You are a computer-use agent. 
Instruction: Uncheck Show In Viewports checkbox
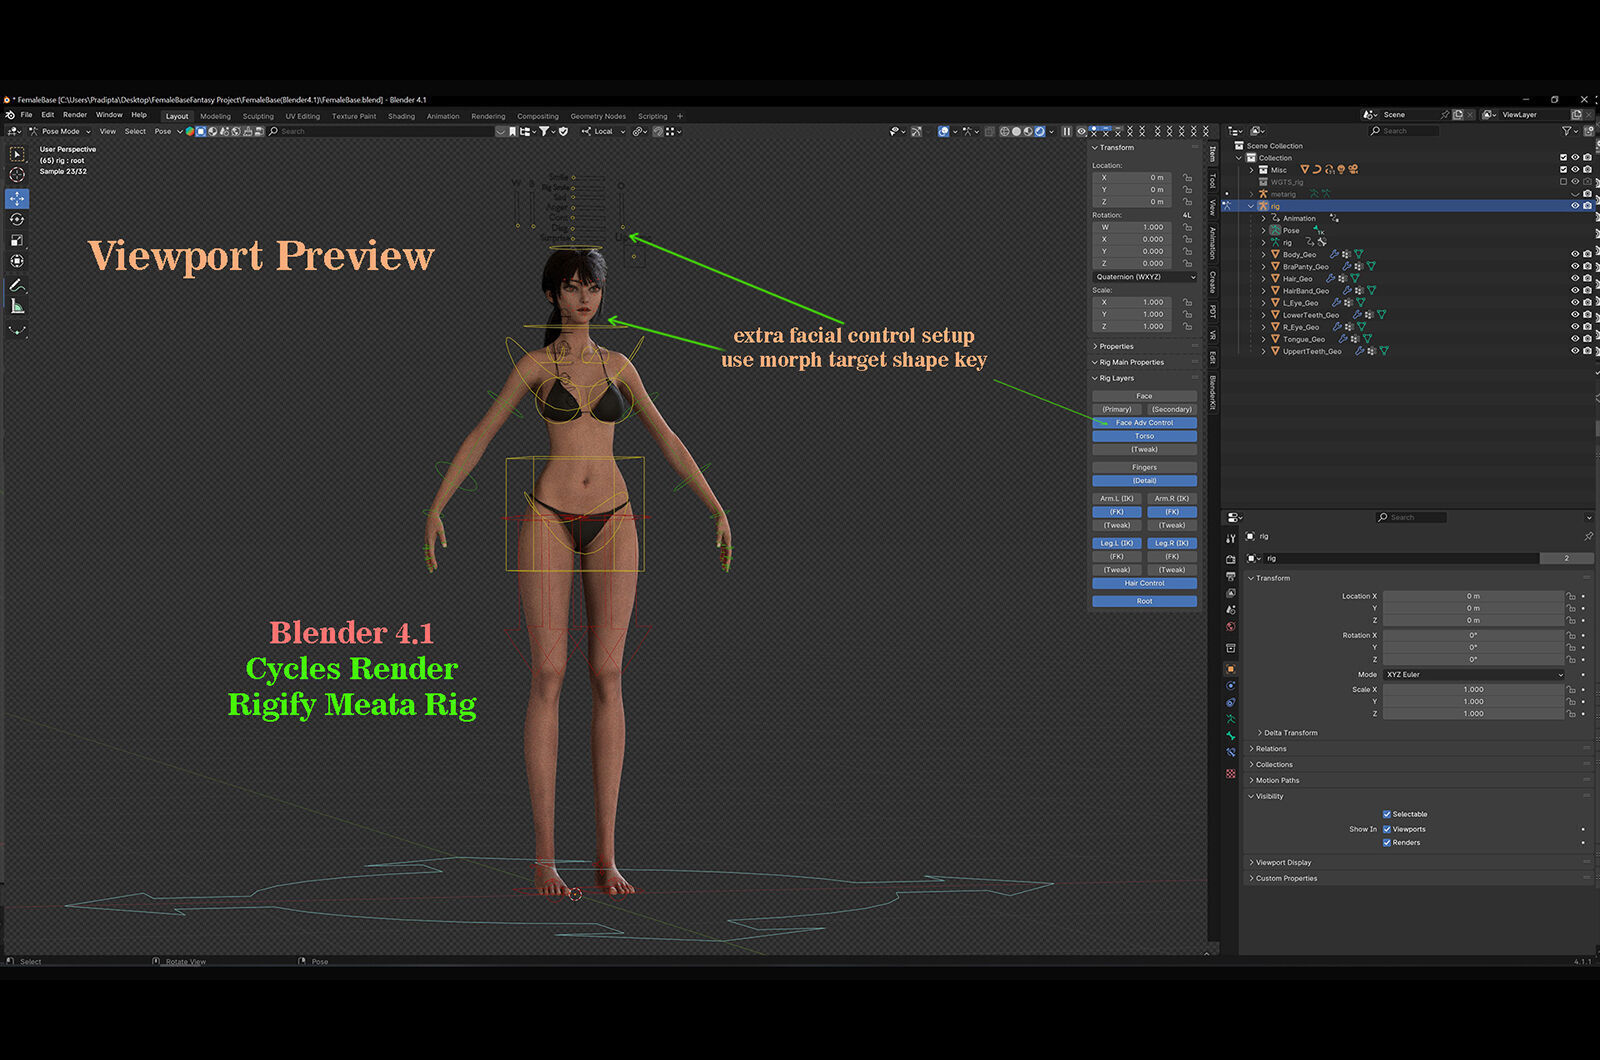click(x=1387, y=829)
